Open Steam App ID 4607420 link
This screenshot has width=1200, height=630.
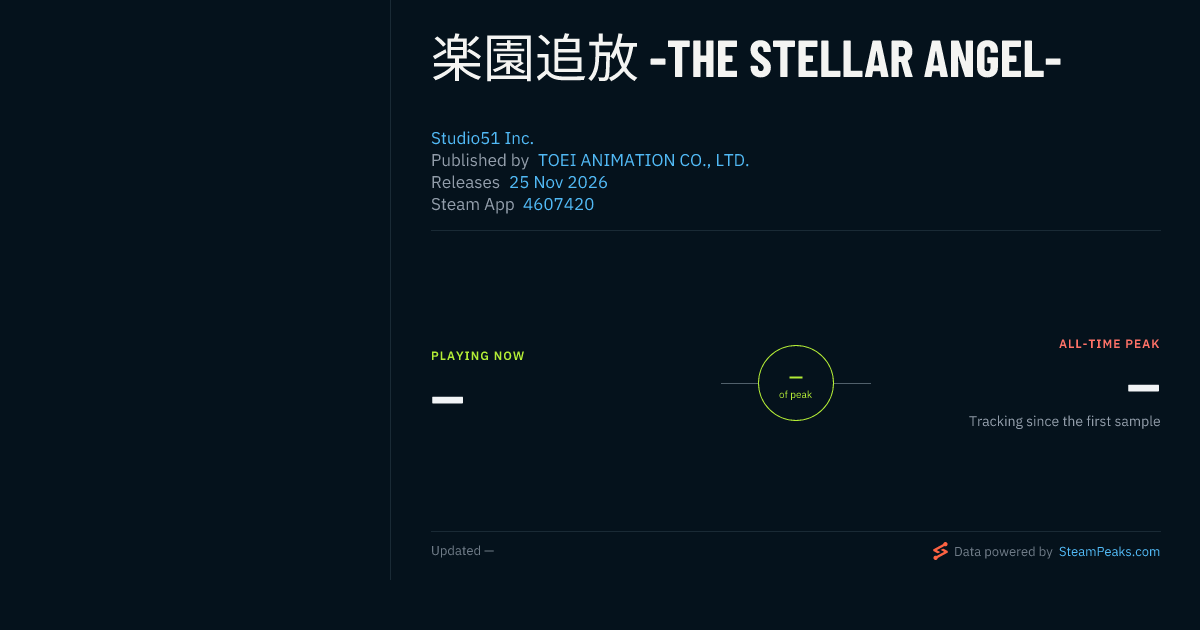point(558,204)
